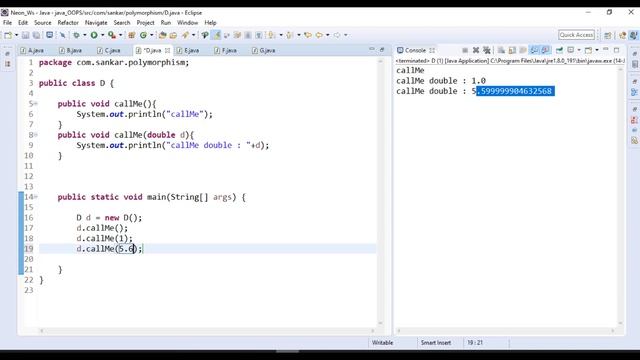Toggle Word Wrap in the Console

(x=523, y=50)
